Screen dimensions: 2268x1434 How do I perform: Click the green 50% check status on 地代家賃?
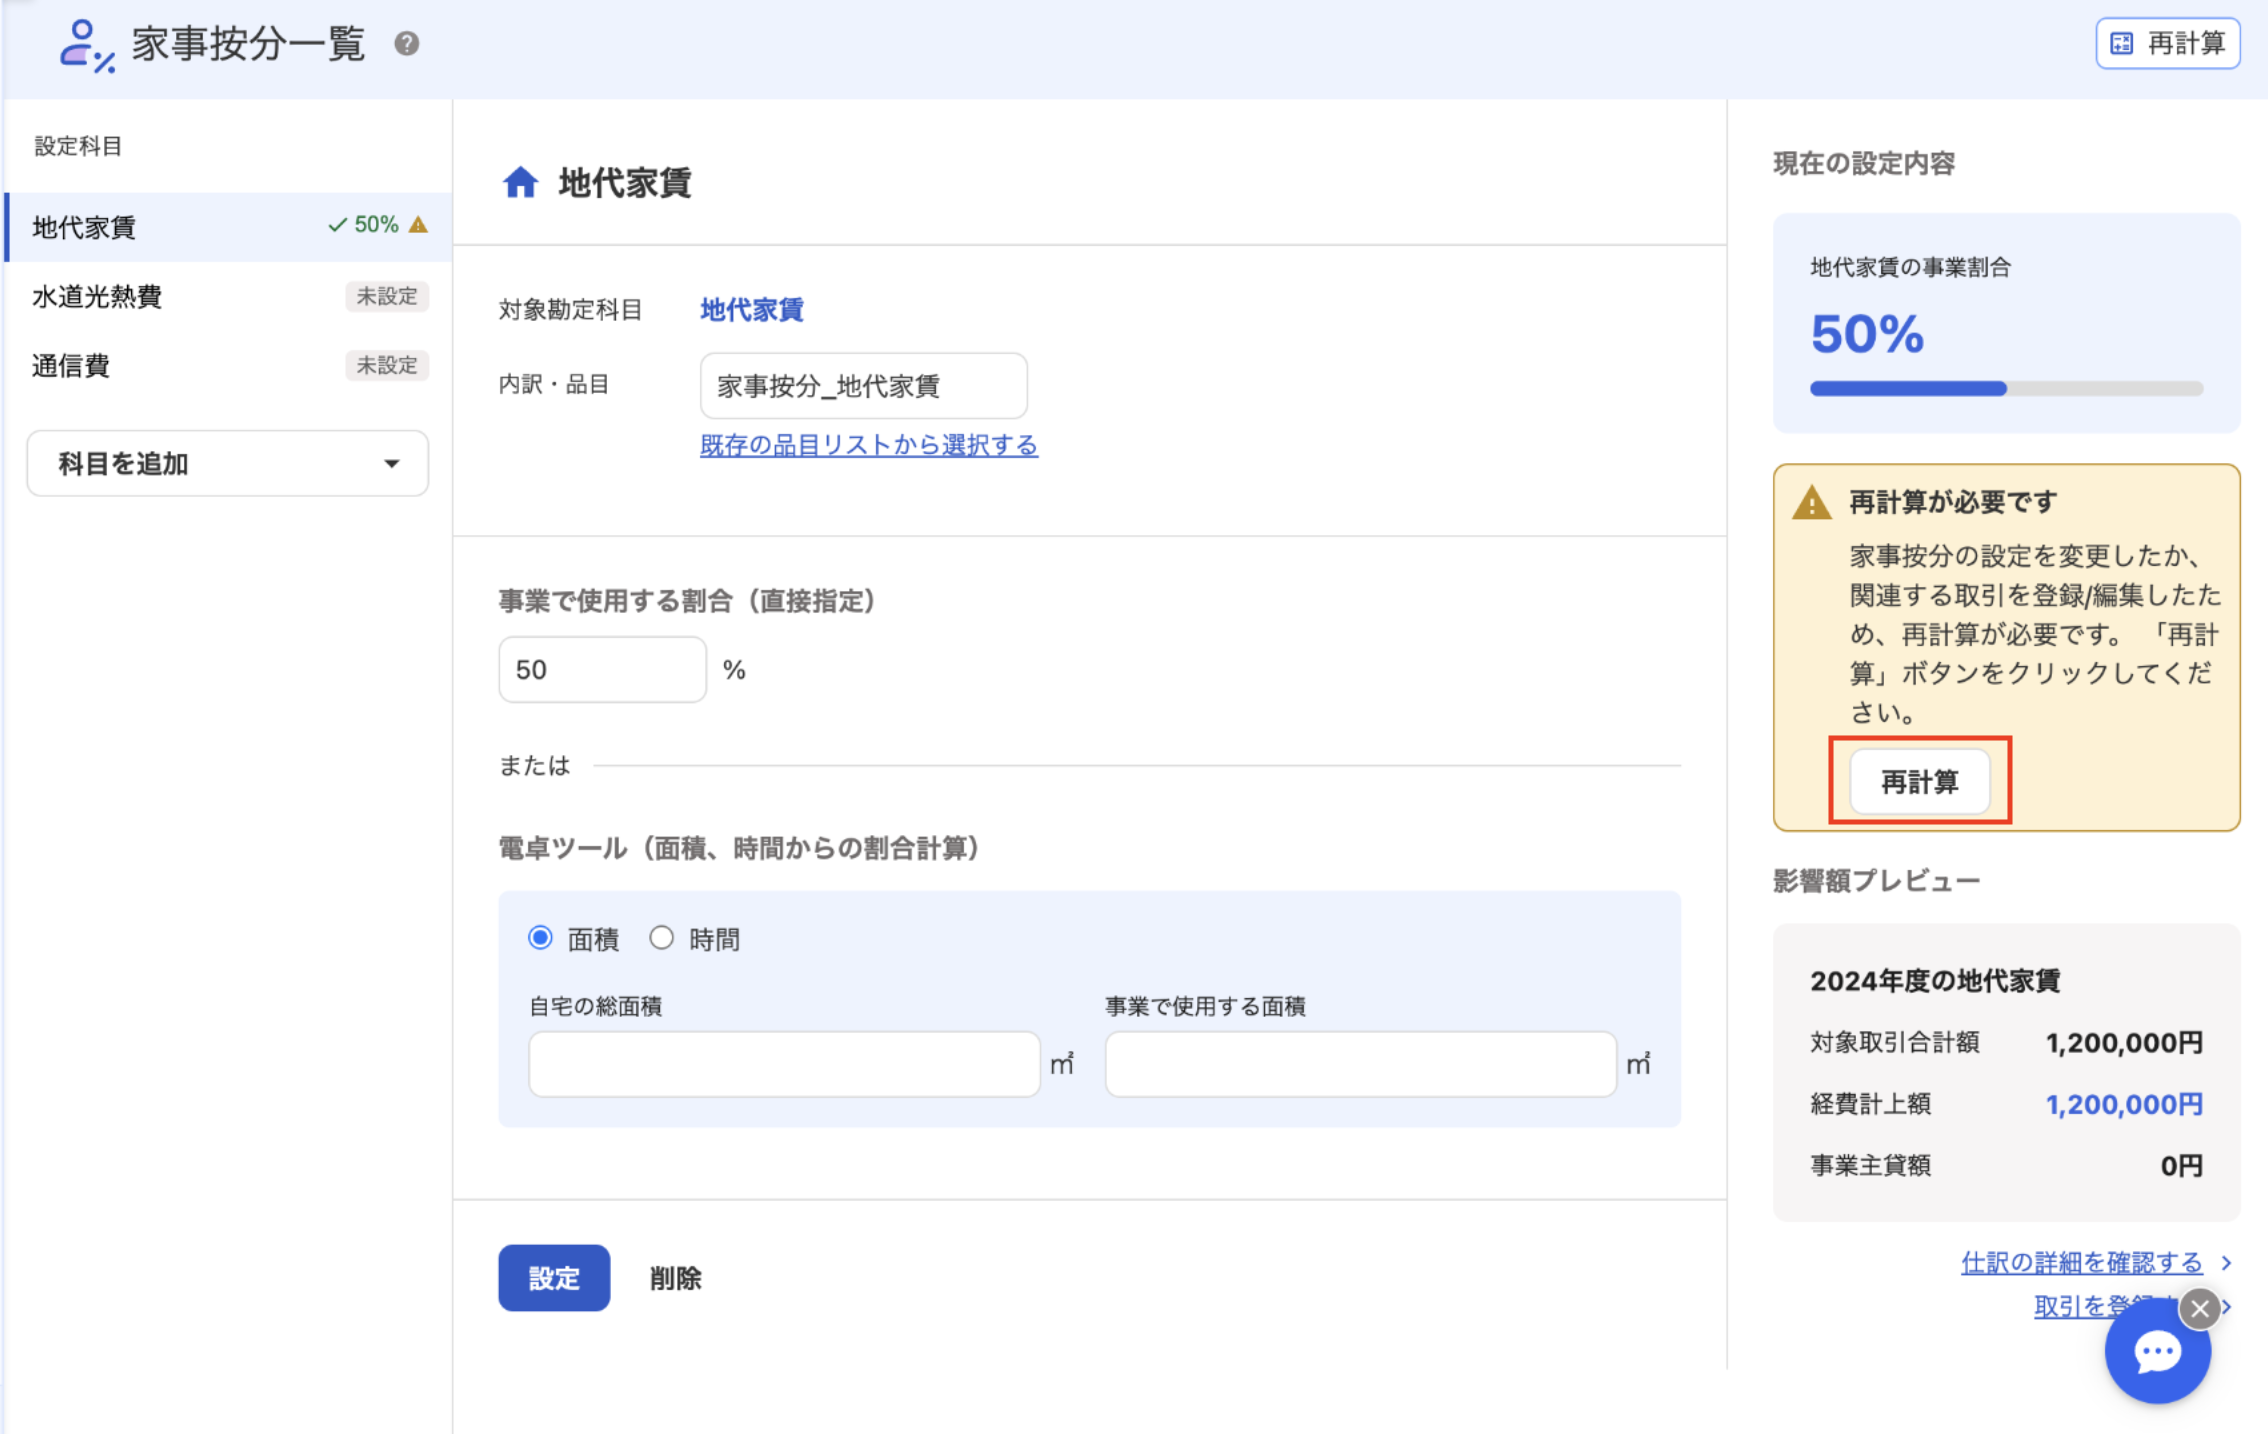[x=363, y=225]
